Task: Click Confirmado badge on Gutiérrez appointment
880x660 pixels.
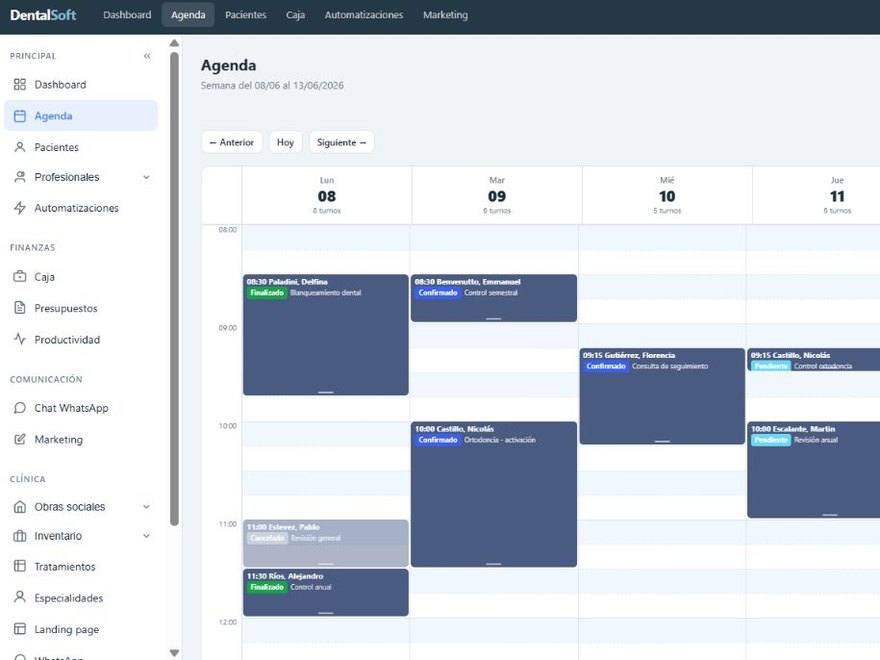Action: (x=606, y=366)
